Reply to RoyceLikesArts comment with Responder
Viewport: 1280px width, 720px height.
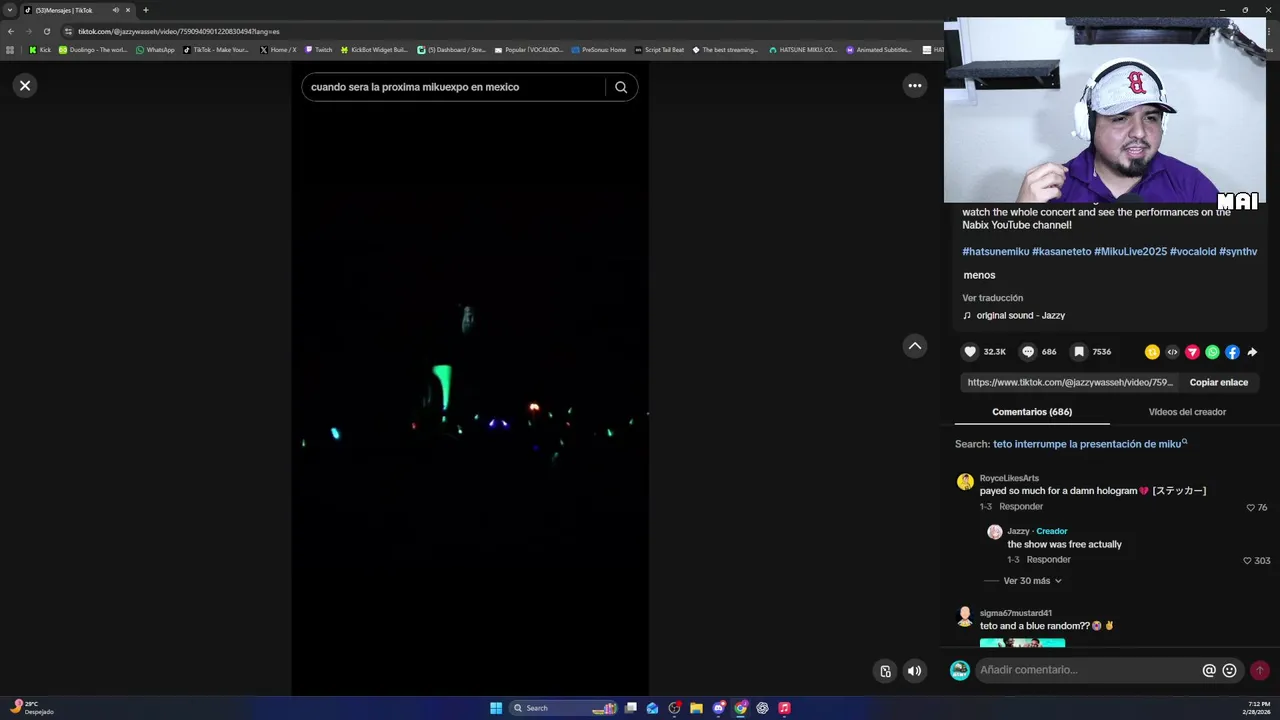click(1021, 507)
